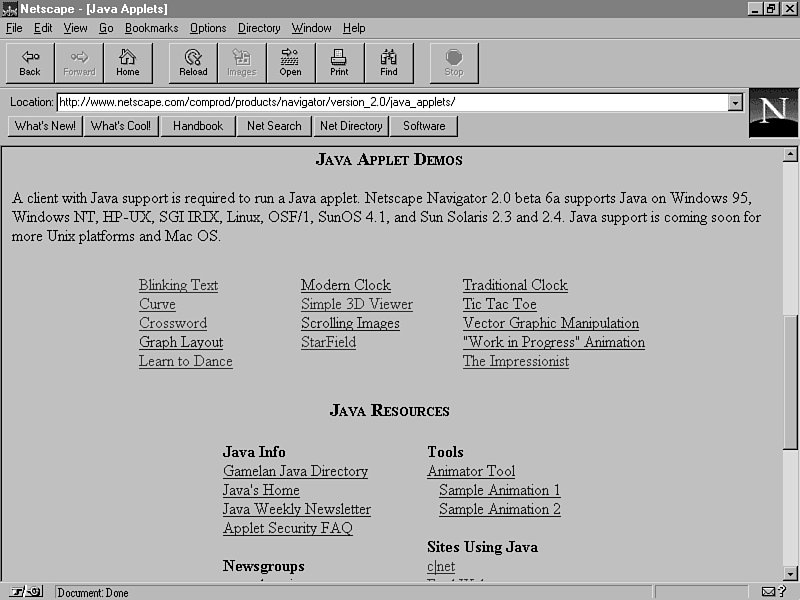The image size is (800, 600).
Task: Click the Netscape title bar icon
Action: [x=10, y=9]
